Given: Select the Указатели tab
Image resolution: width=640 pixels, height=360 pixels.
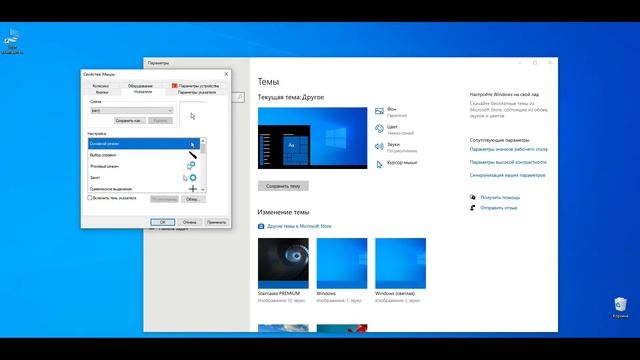Looking at the screenshot, I should coord(143,92).
